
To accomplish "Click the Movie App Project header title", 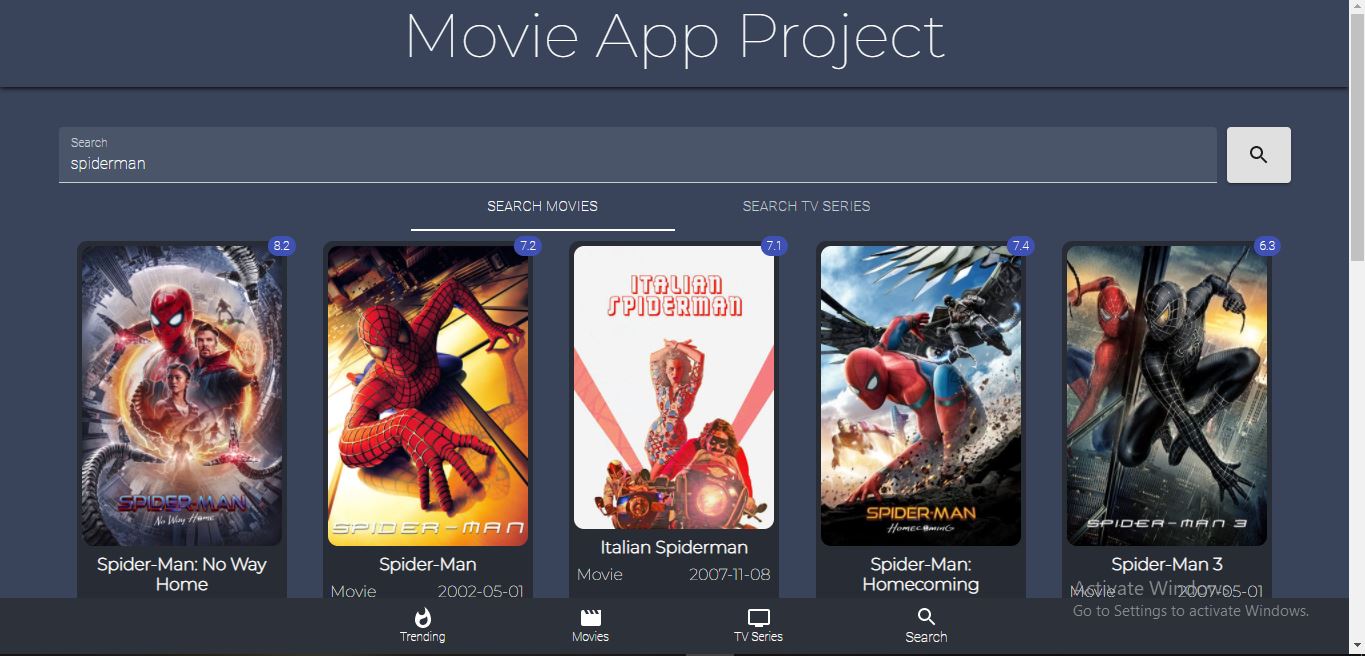I will [674, 38].
